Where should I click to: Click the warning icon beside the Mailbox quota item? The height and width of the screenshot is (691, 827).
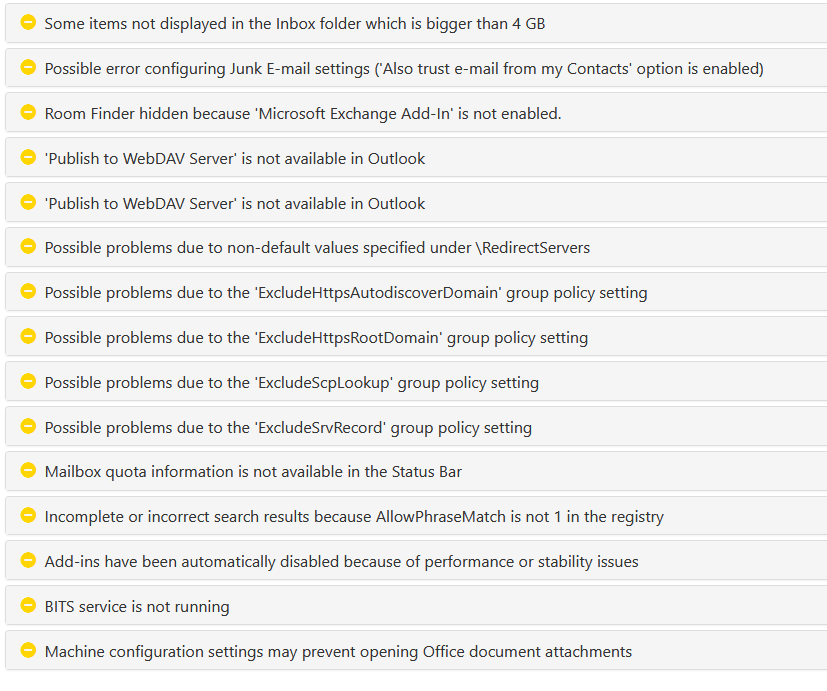pyautogui.click(x=27, y=471)
